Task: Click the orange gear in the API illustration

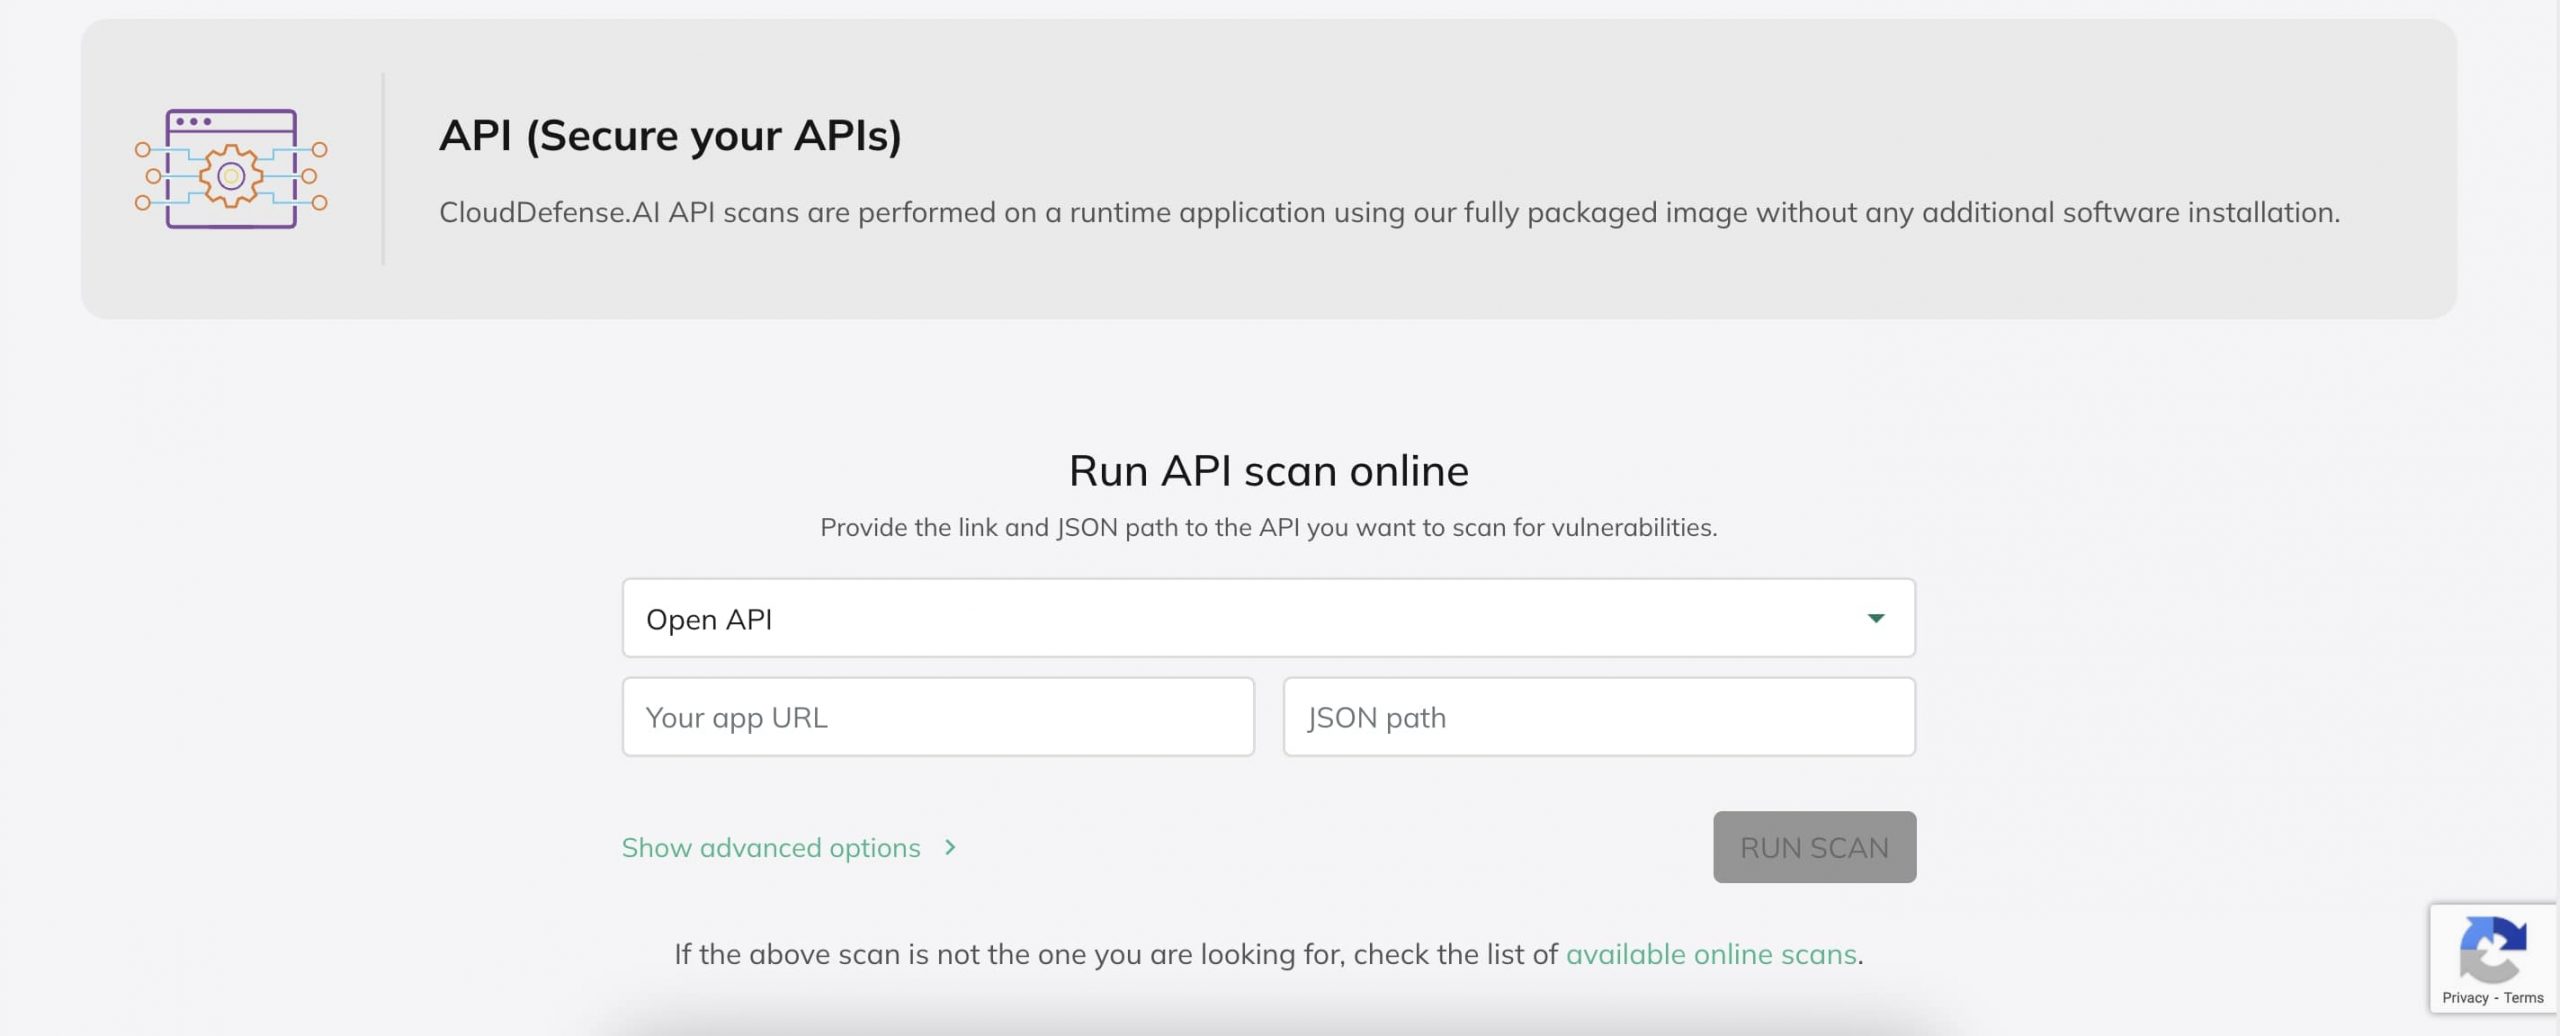Action: coord(231,177)
